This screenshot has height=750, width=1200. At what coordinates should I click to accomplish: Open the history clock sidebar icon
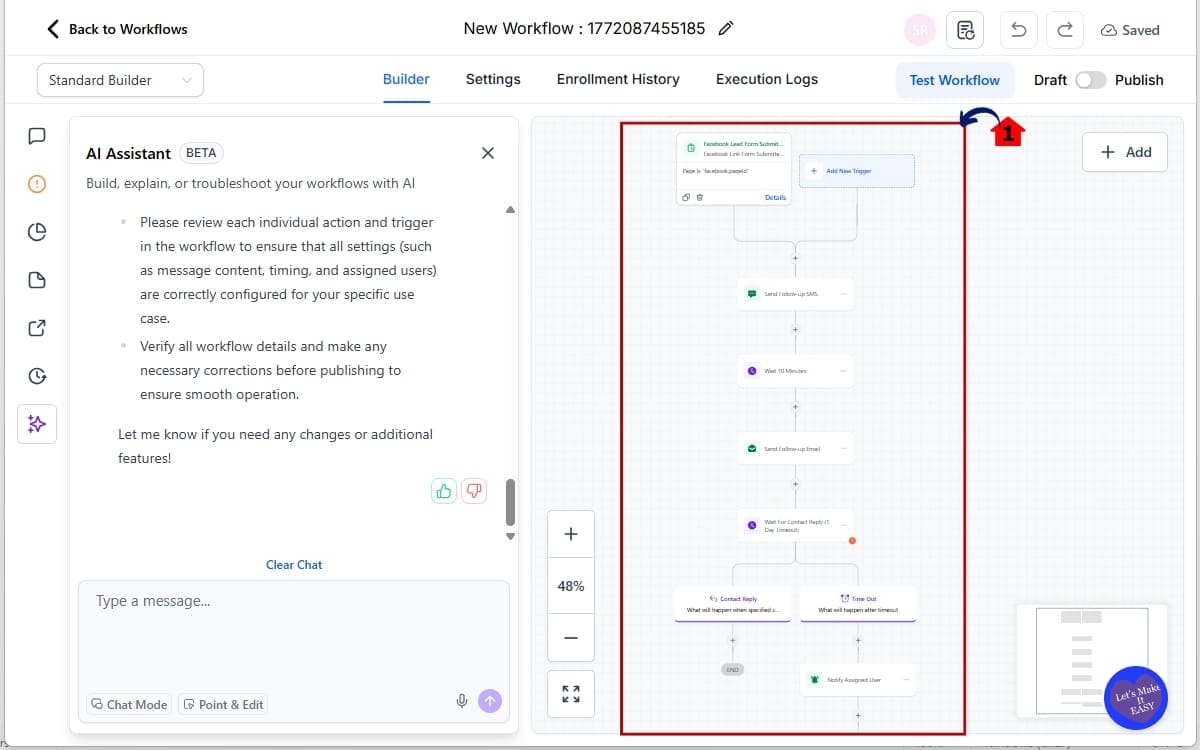coord(37,375)
